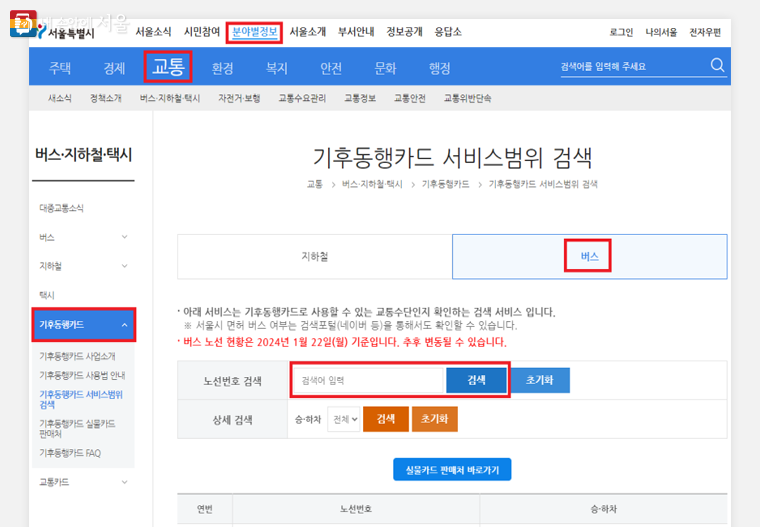Open 기후동행카드 사용법 안내 sidebar link
The height and width of the screenshot is (527, 760).
click(82, 375)
